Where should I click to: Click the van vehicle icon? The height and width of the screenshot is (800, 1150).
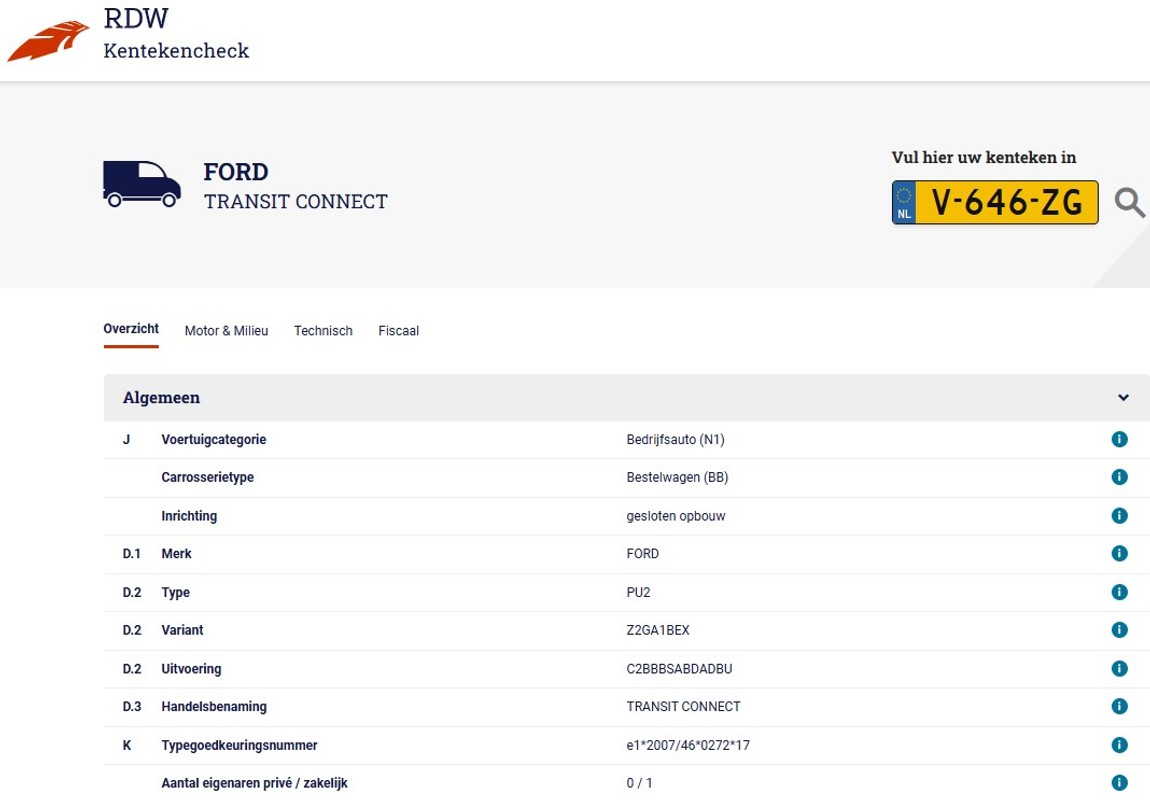tap(142, 184)
